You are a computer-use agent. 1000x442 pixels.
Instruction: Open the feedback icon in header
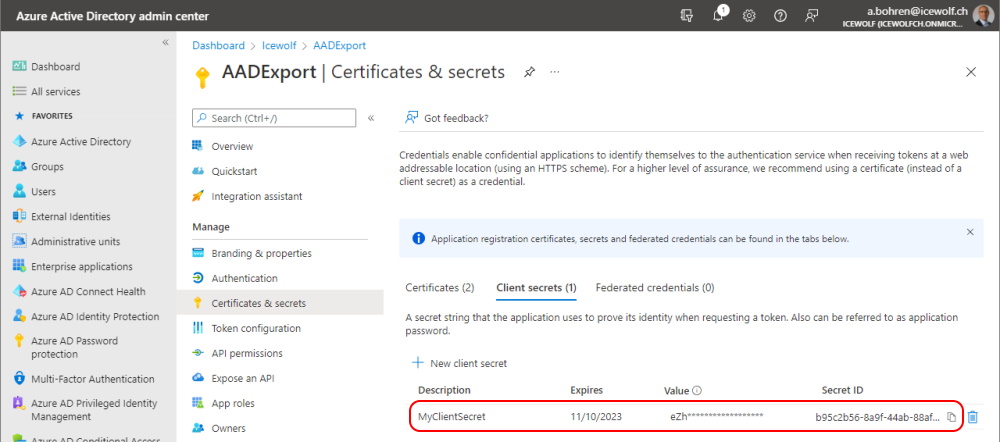tap(811, 16)
